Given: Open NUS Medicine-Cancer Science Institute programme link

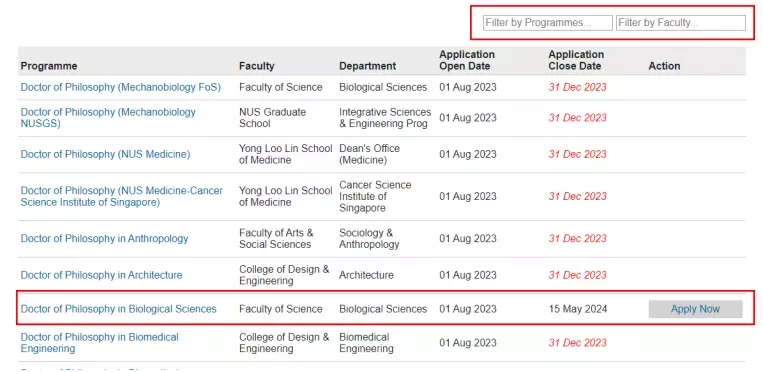Looking at the screenshot, I should (122, 196).
